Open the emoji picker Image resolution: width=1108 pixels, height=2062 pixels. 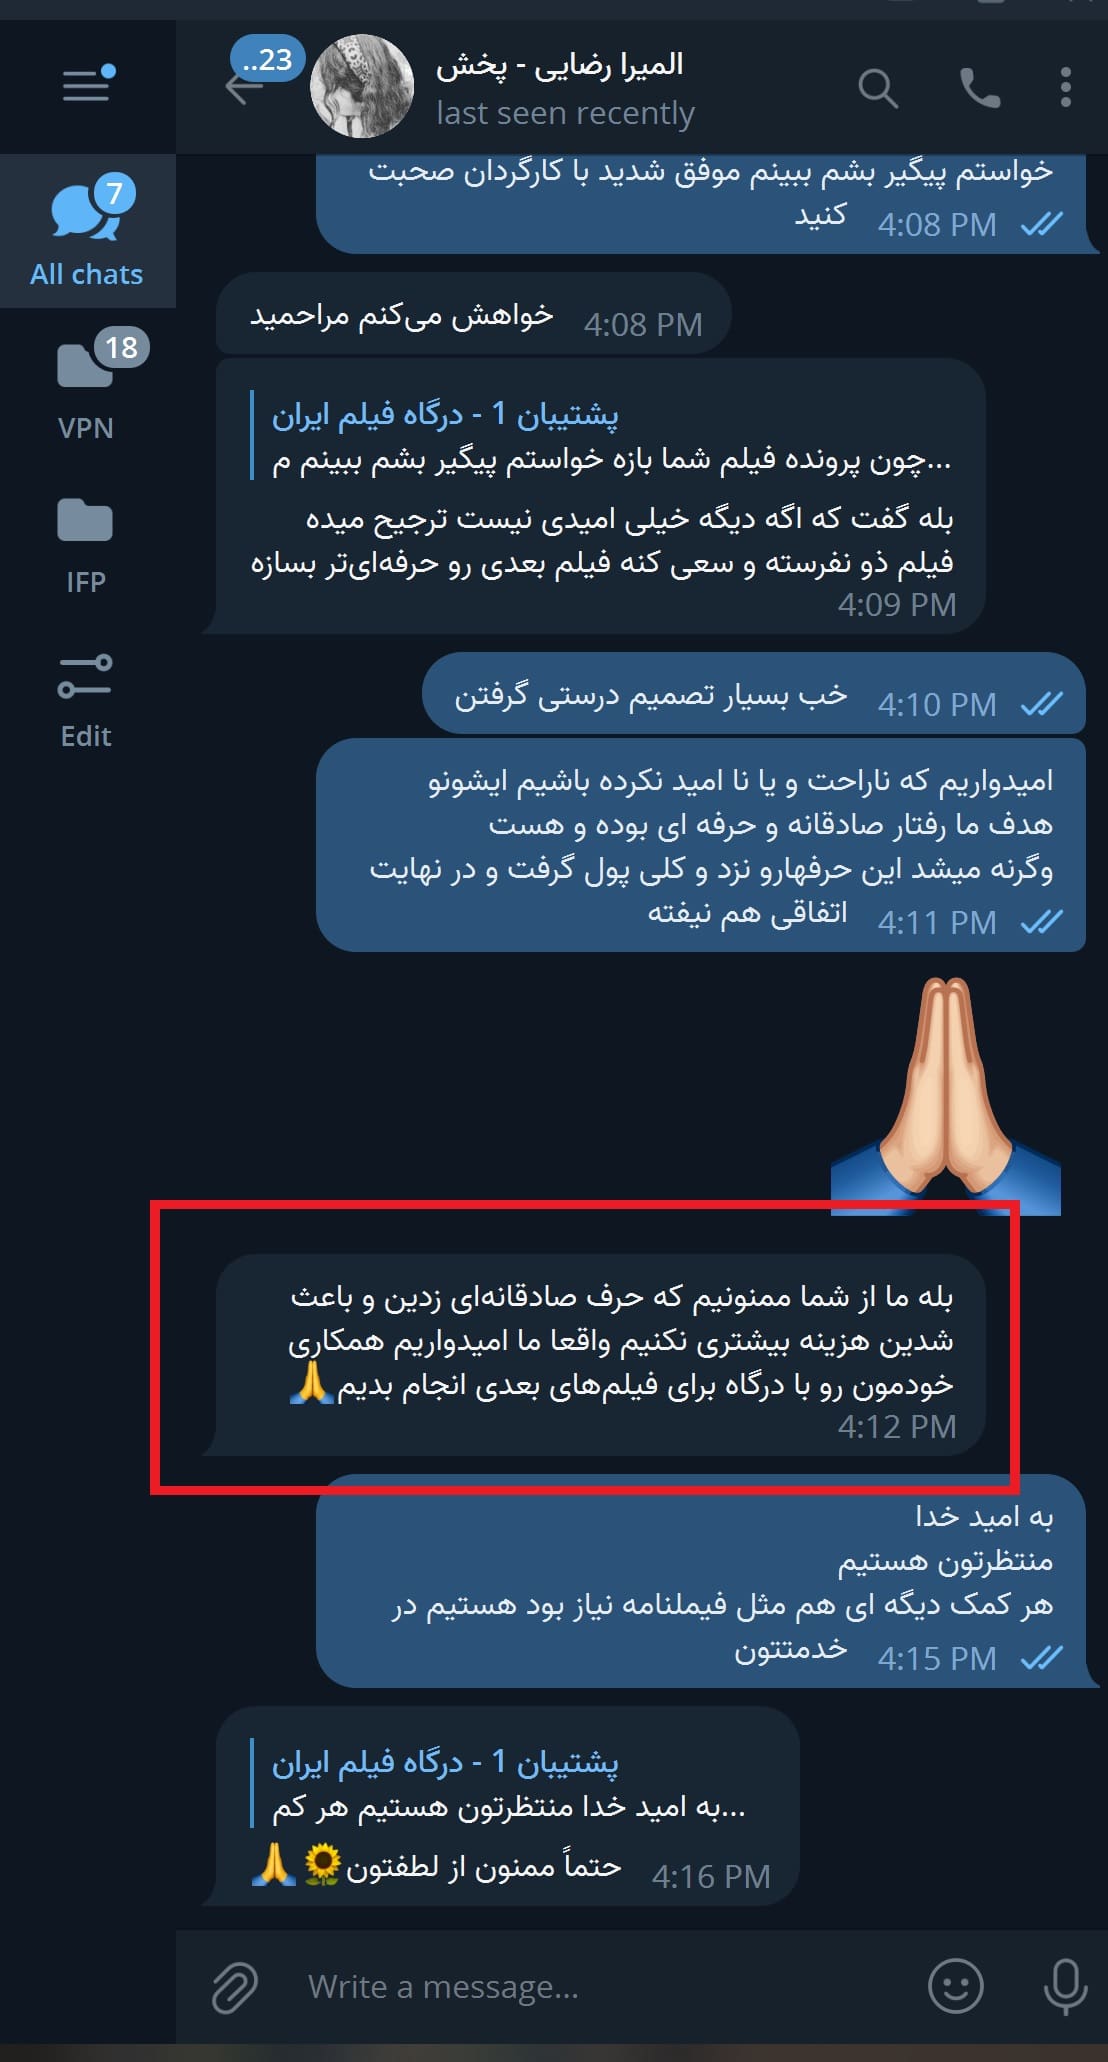click(x=956, y=1985)
